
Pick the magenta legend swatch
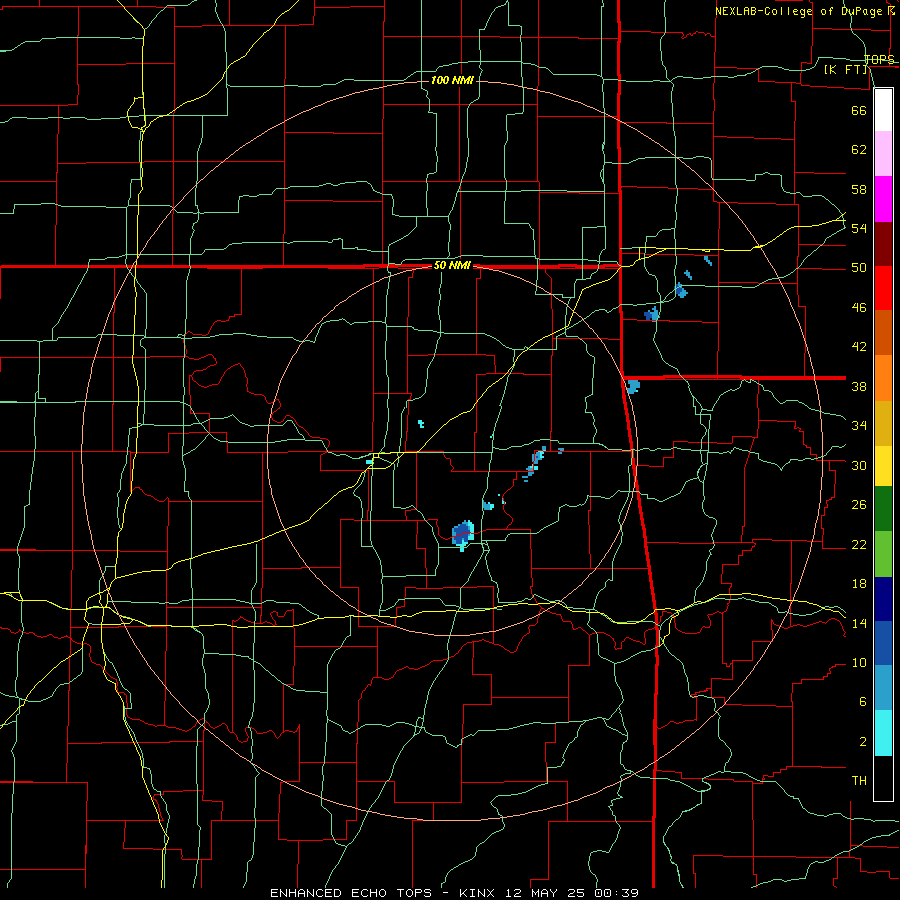(883, 199)
